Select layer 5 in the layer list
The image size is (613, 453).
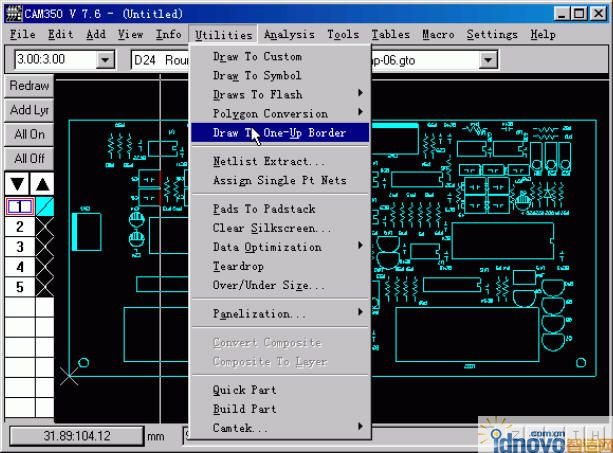20,287
